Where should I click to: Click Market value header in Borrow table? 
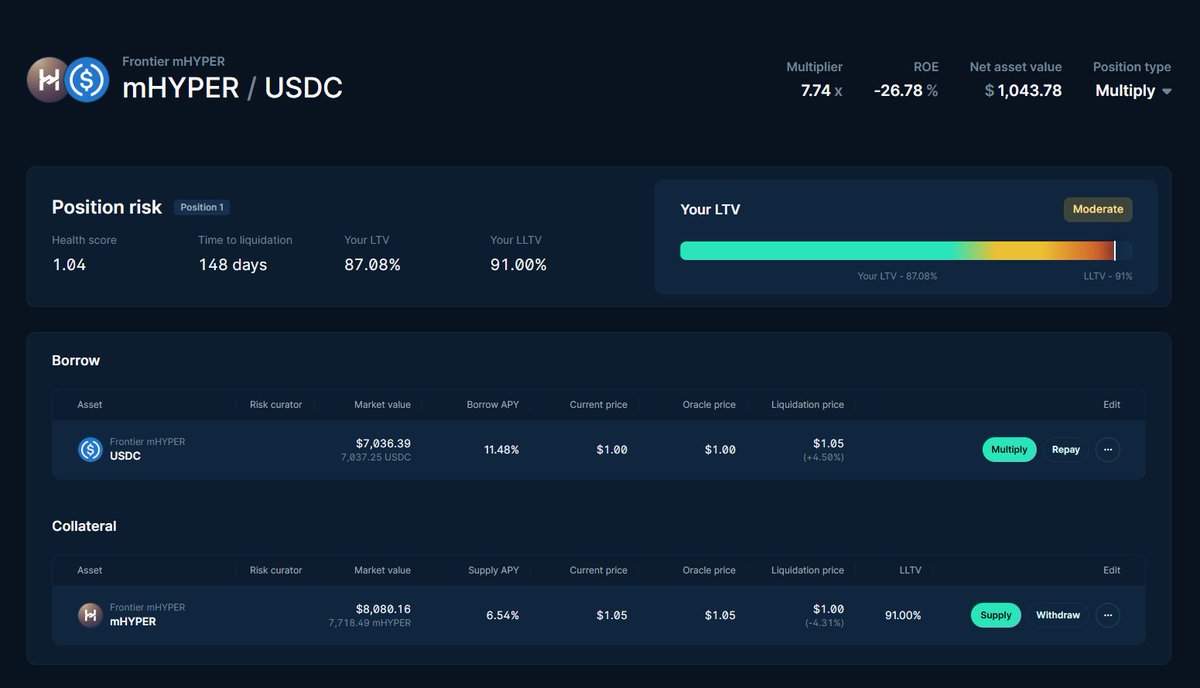[382, 405]
